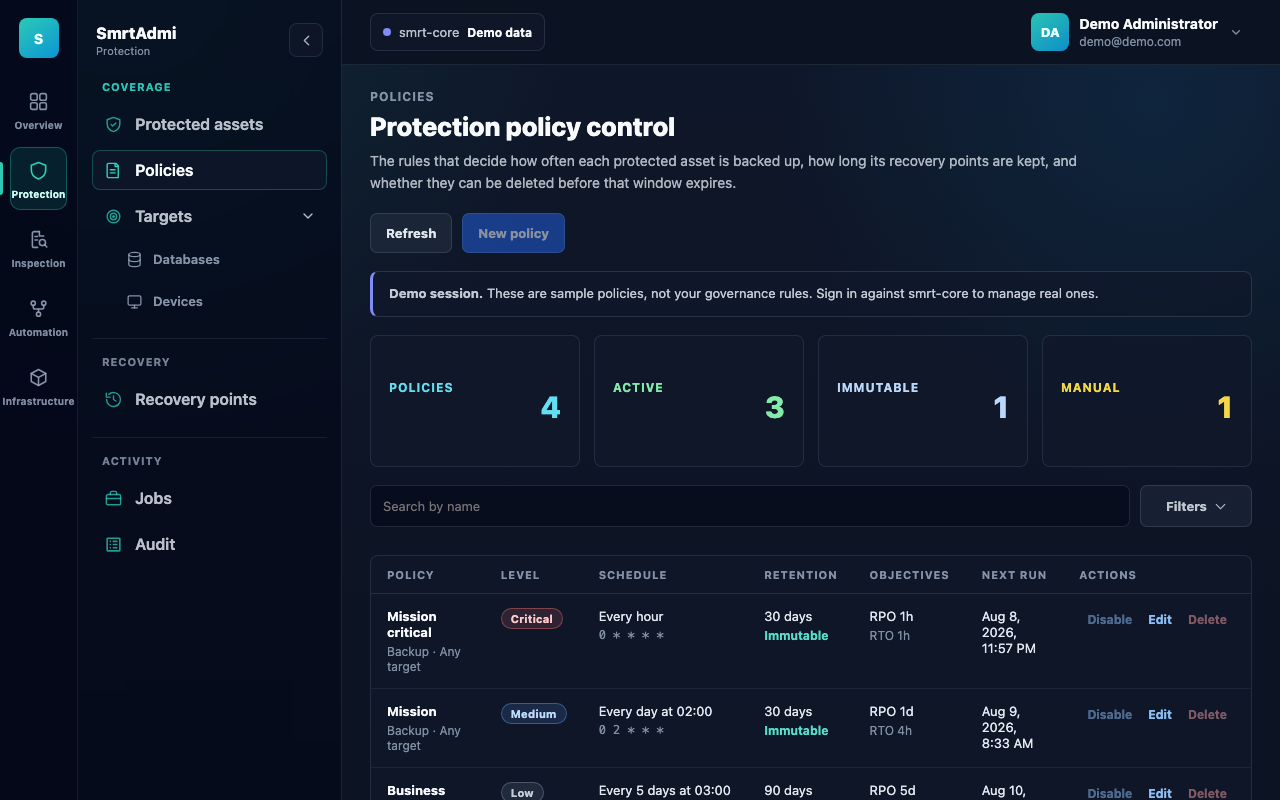Collapse the sidebar with the chevron button
This screenshot has width=1280, height=800.
pyautogui.click(x=306, y=40)
